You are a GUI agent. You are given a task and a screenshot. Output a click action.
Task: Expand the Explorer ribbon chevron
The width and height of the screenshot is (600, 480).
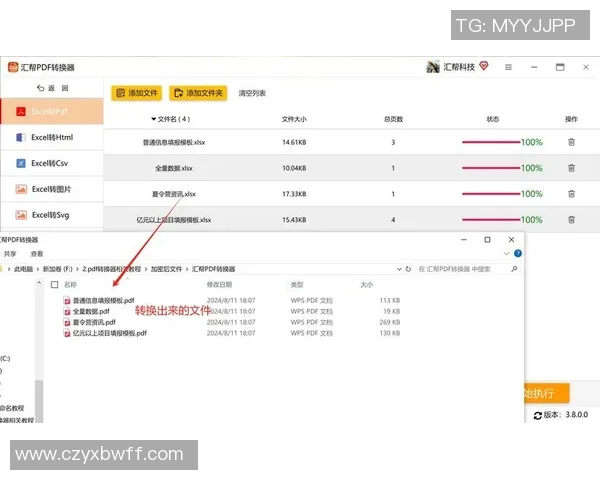(x=506, y=253)
